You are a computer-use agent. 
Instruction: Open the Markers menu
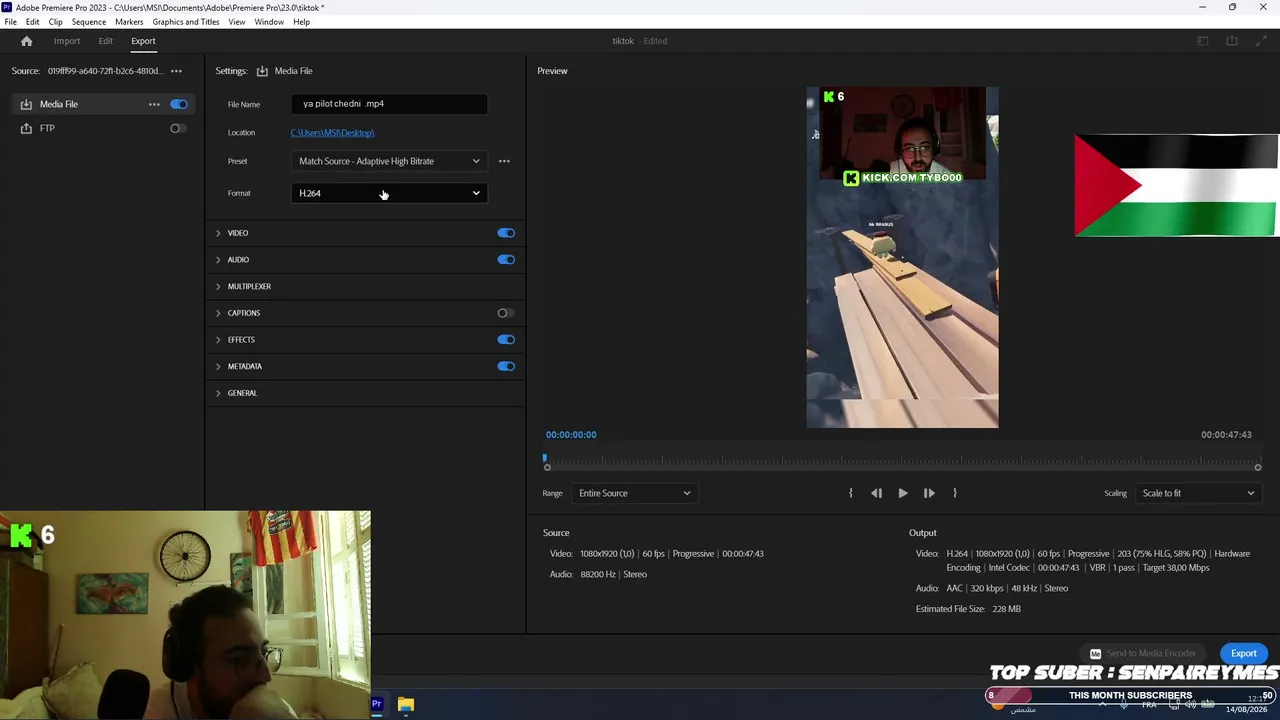(129, 22)
